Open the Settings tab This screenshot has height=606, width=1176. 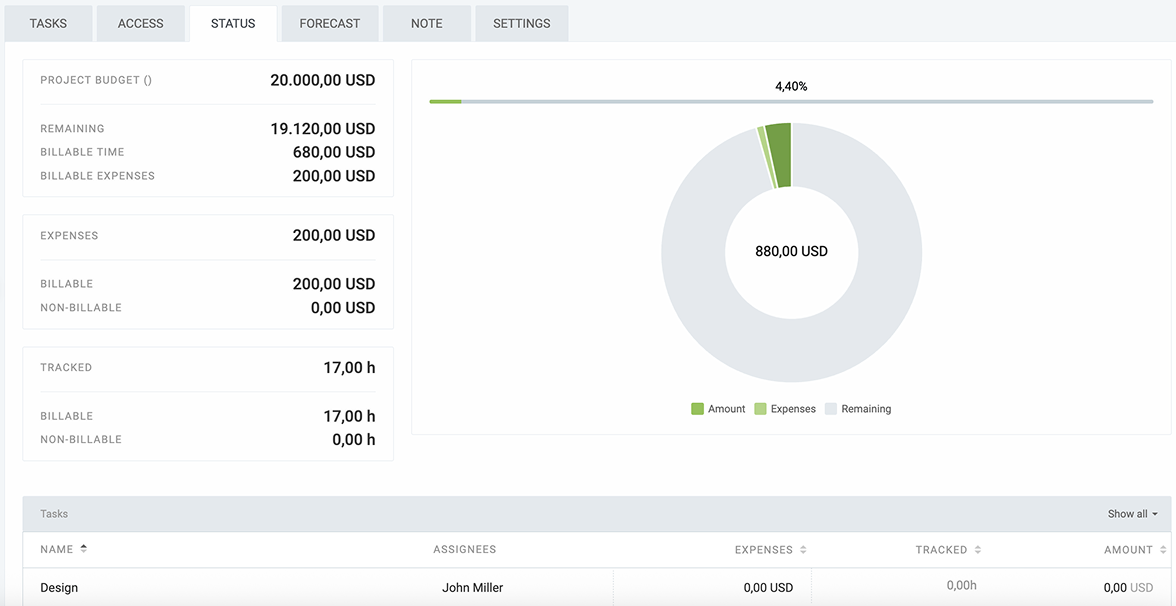pos(521,23)
